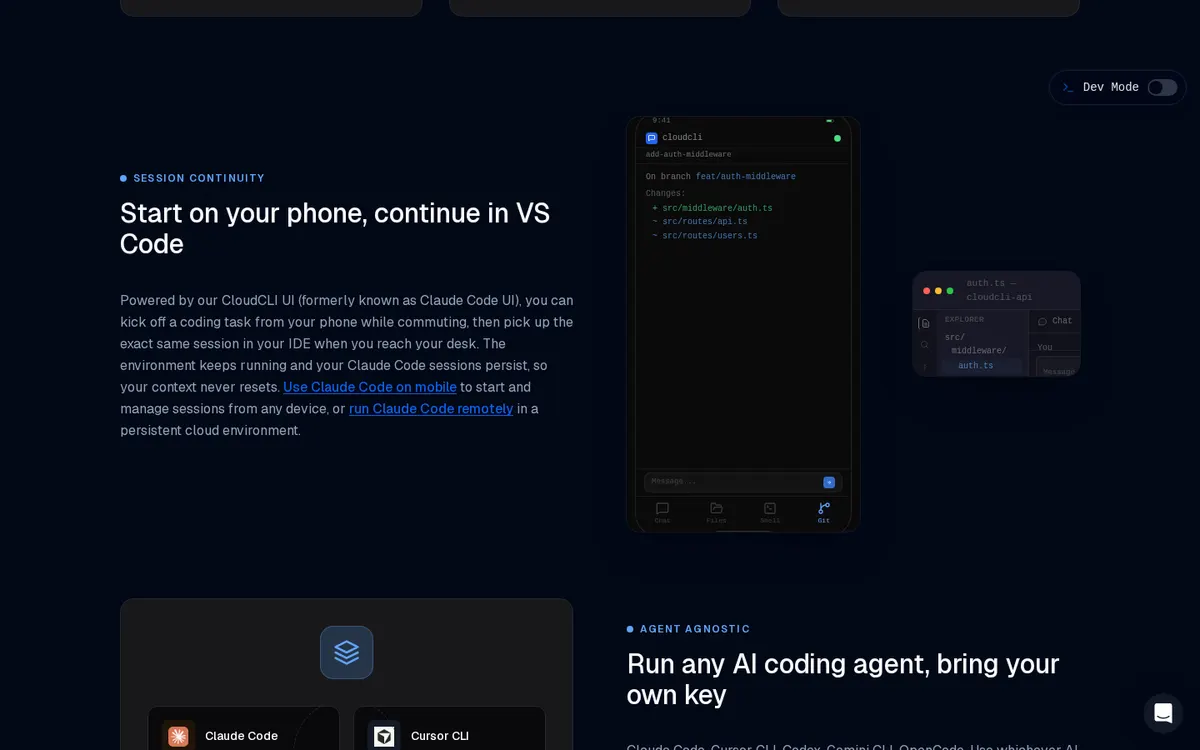
Task: Click the SESSION CONTINUITY section label
Action: 199,178
